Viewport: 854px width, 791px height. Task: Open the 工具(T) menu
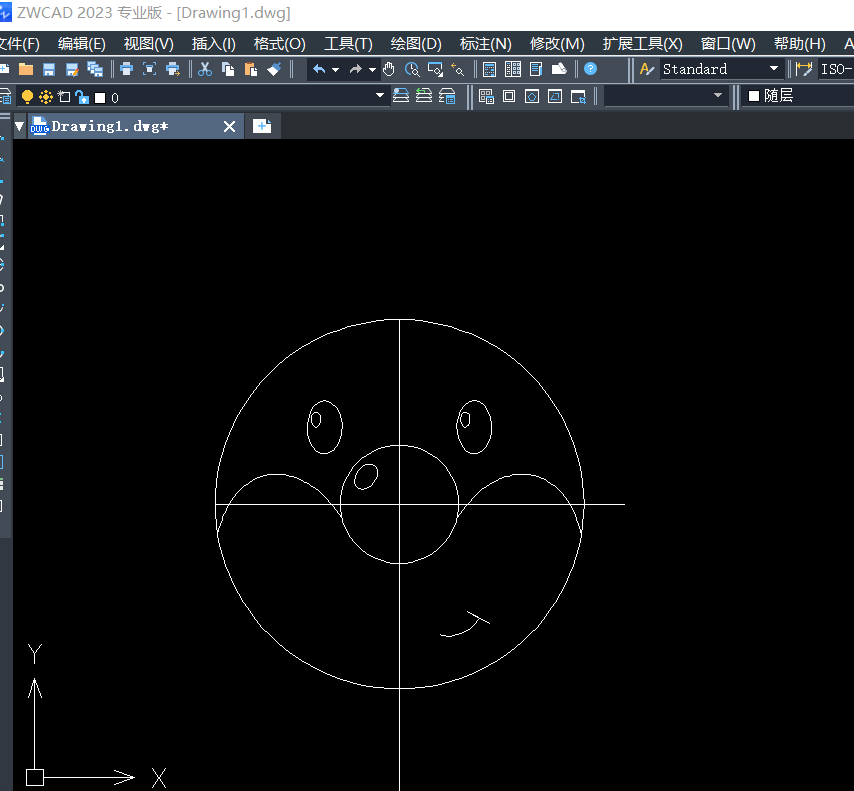point(349,44)
